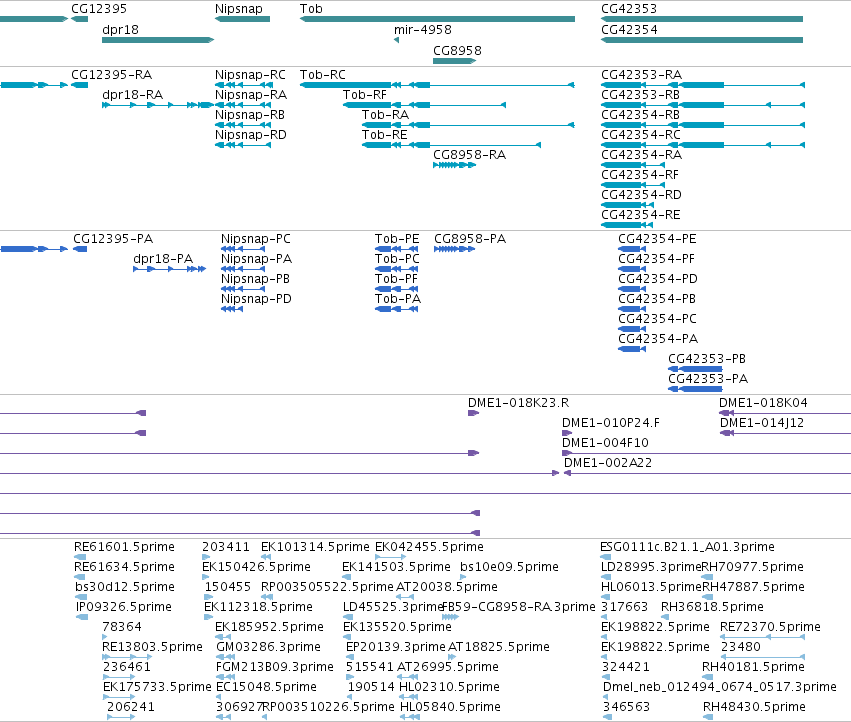The width and height of the screenshot is (851, 722).
Task: Click transcript CG8958-RA
Action: [x=469, y=155]
